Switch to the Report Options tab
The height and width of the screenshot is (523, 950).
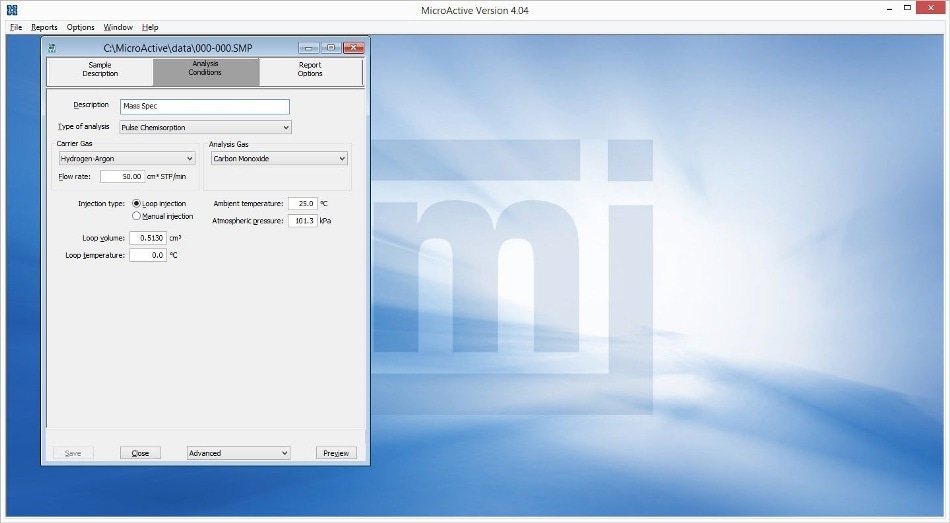310,72
